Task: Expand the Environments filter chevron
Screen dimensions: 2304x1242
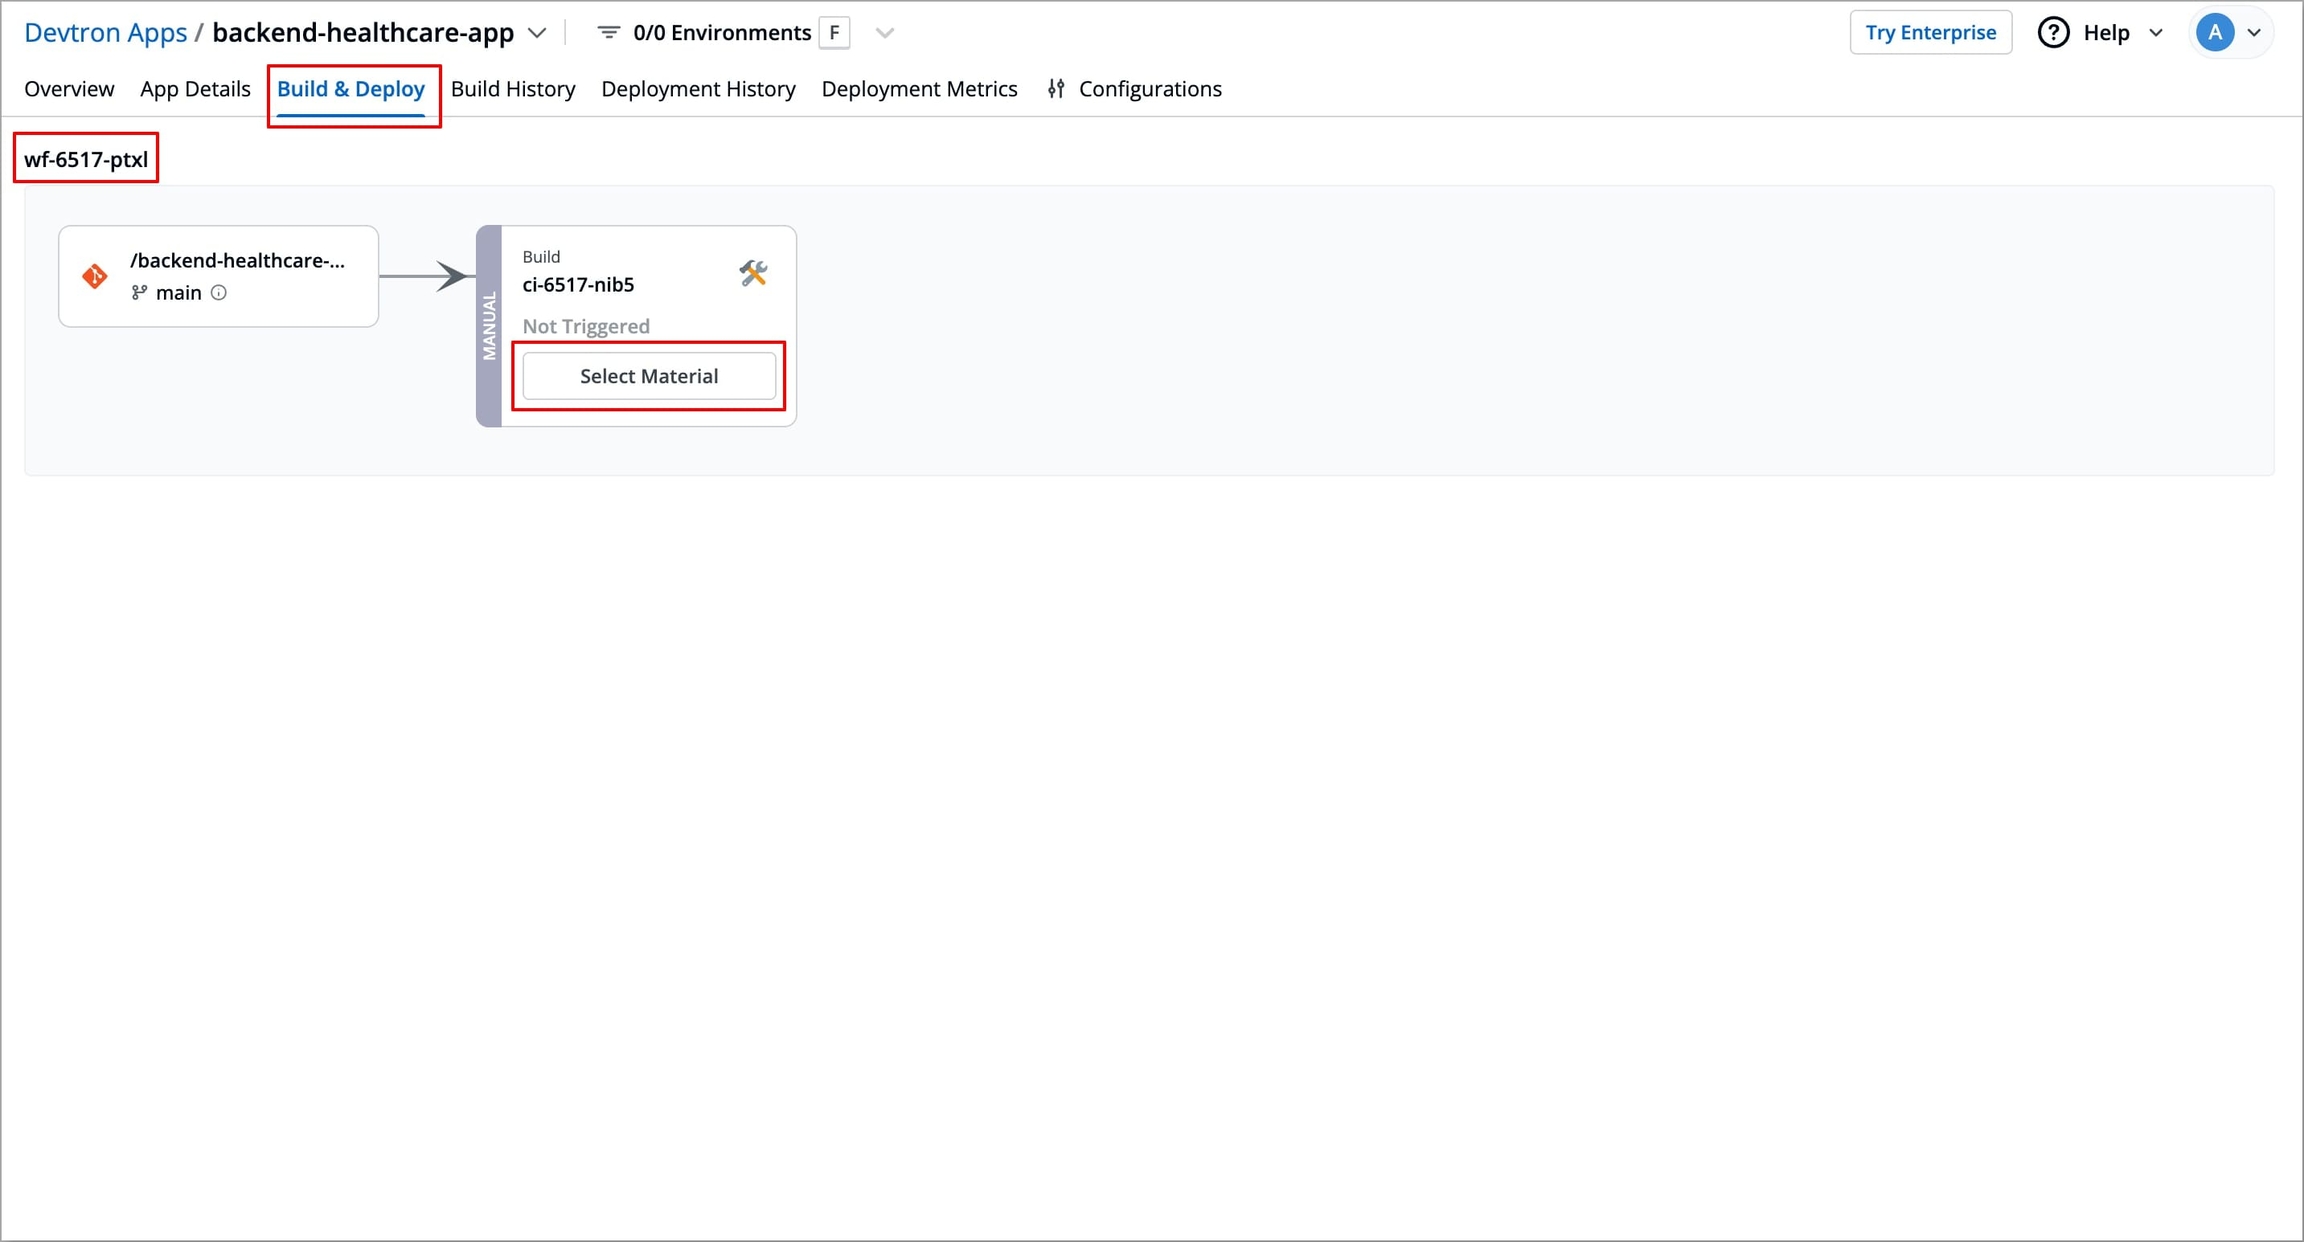Action: point(884,33)
